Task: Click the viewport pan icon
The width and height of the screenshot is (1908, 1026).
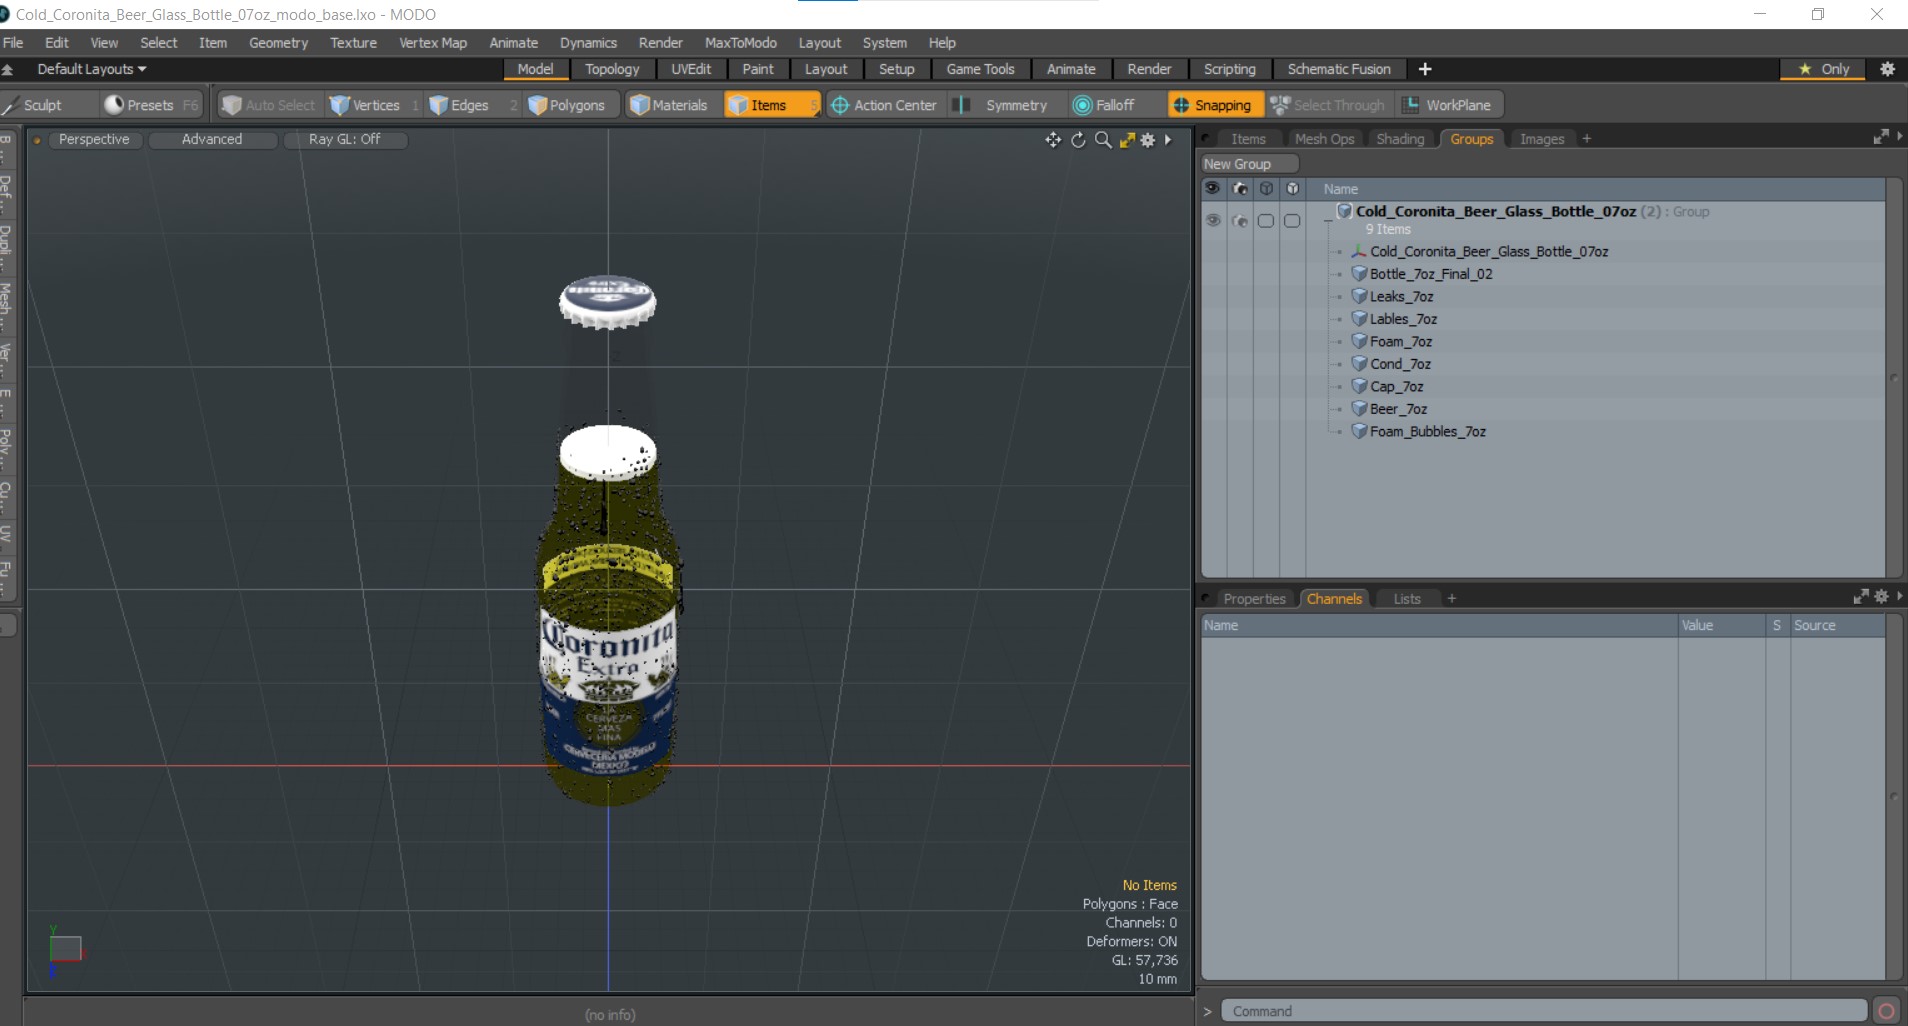Action: 1053,140
